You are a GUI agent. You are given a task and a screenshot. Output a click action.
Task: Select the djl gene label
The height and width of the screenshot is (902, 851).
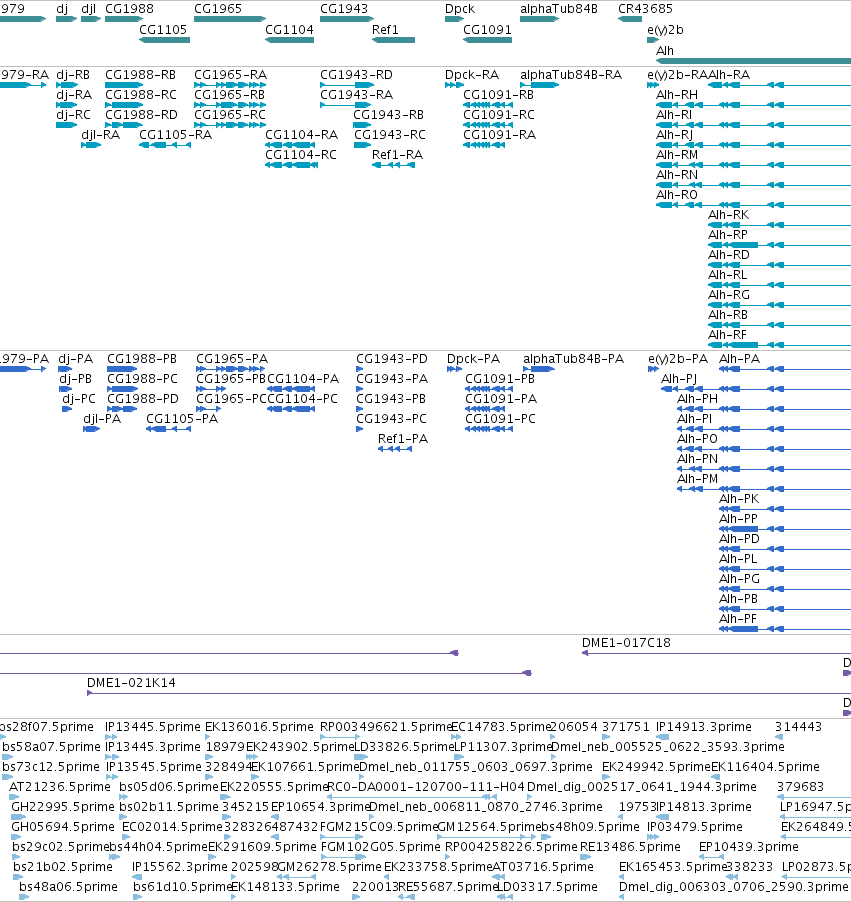[x=89, y=9]
